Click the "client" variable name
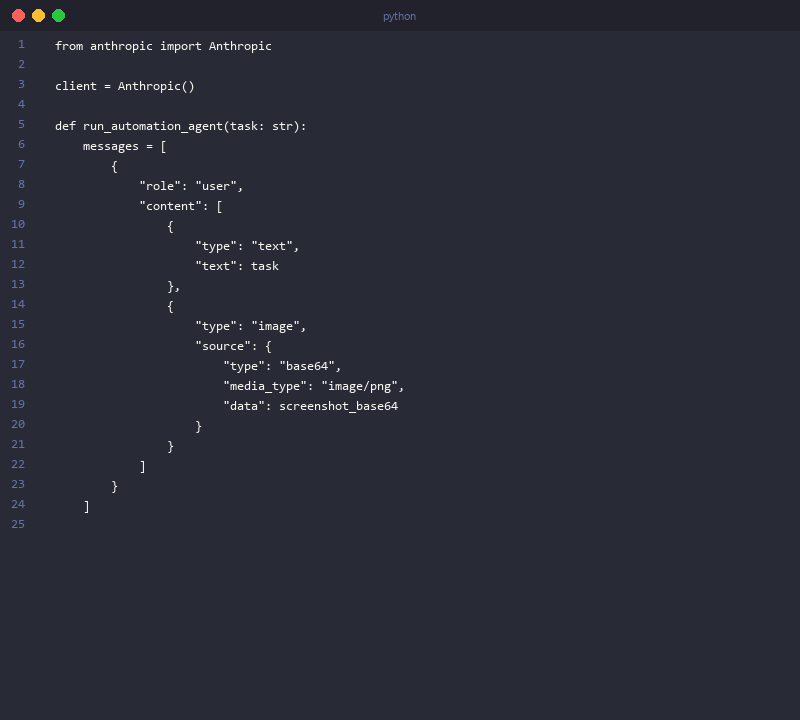This screenshot has width=800, height=720. coord(76,86)
